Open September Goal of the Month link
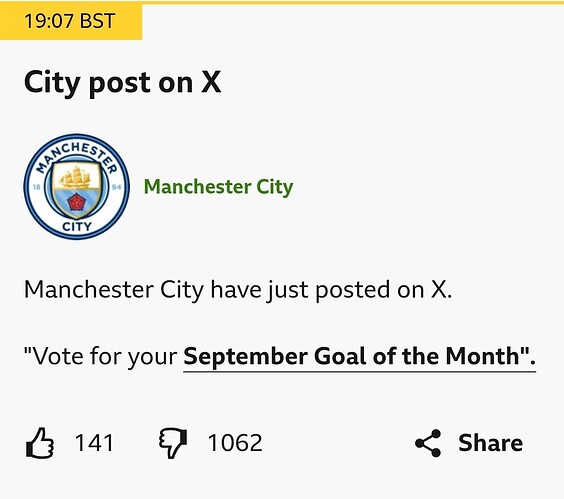Screen dimensions: 564x499 coord(359,357)
